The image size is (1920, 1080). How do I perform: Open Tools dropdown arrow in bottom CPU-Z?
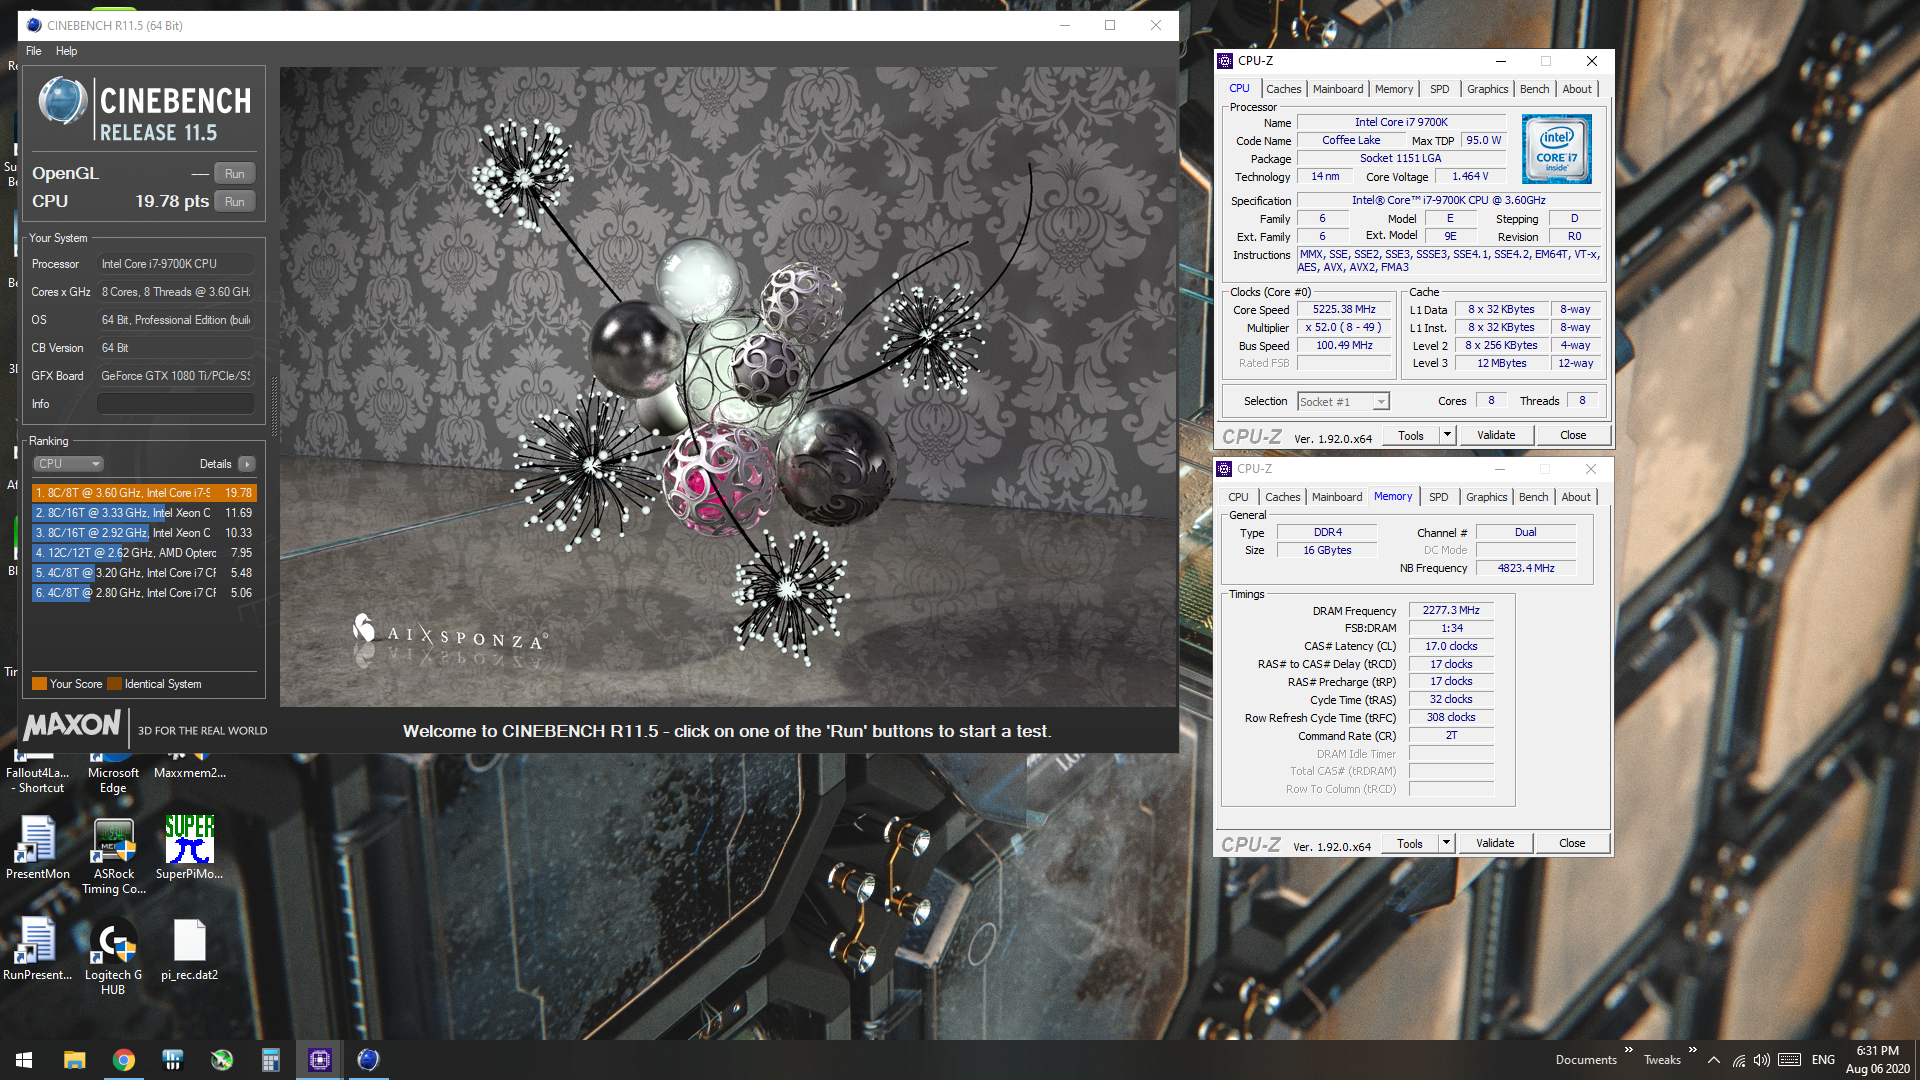(1446, 843)
